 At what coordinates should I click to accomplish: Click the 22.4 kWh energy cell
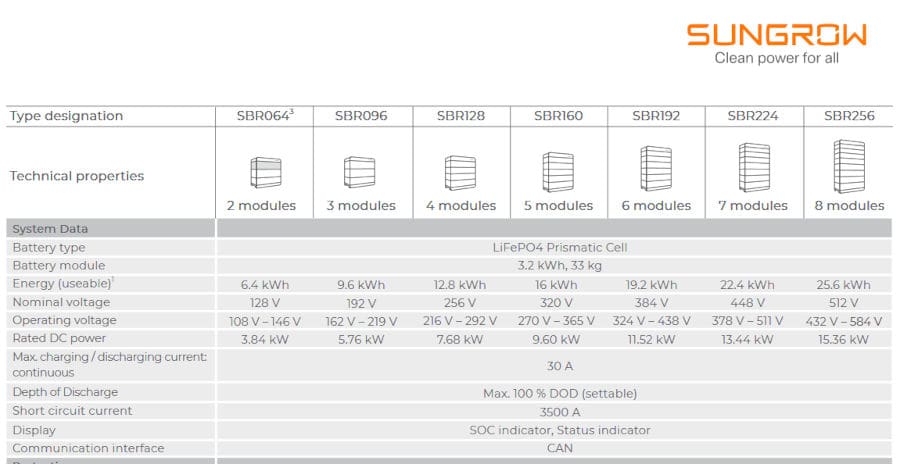747,285
